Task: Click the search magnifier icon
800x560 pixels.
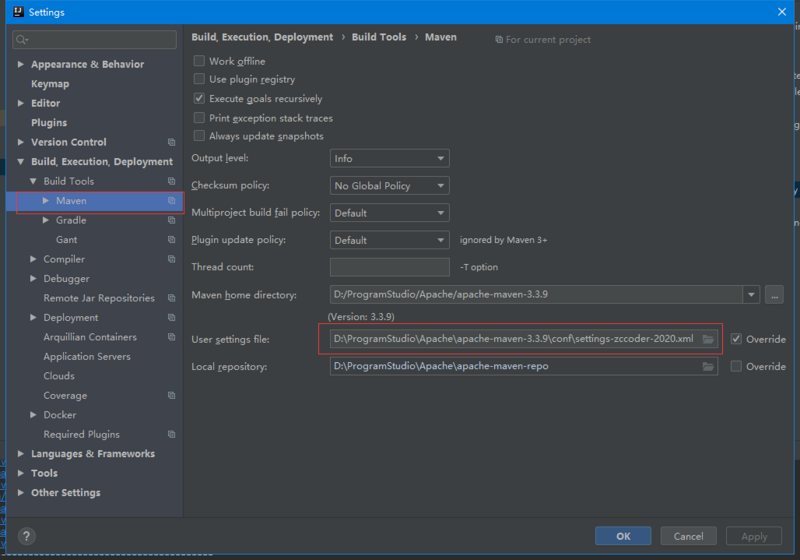Action: pos(21,39)
